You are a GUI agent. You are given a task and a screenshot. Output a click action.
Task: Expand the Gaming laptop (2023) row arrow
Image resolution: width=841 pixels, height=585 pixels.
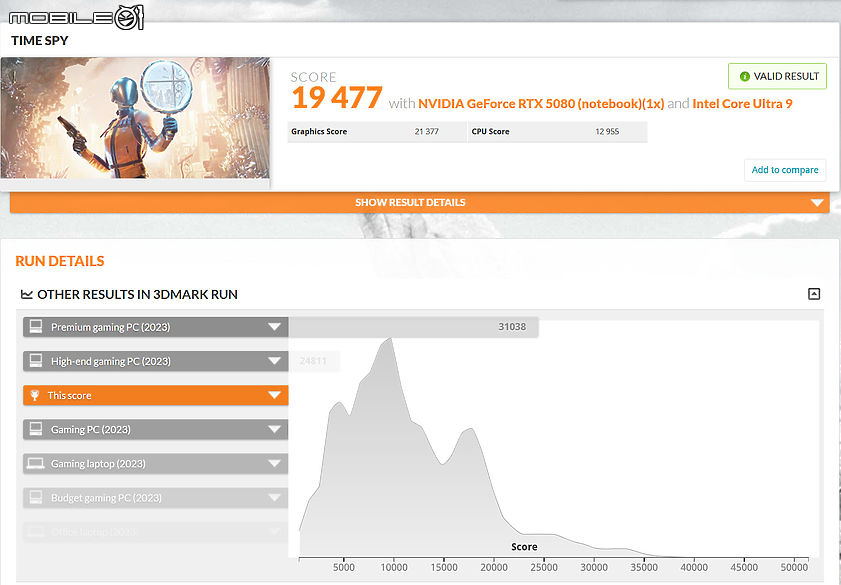click(274, 463)
